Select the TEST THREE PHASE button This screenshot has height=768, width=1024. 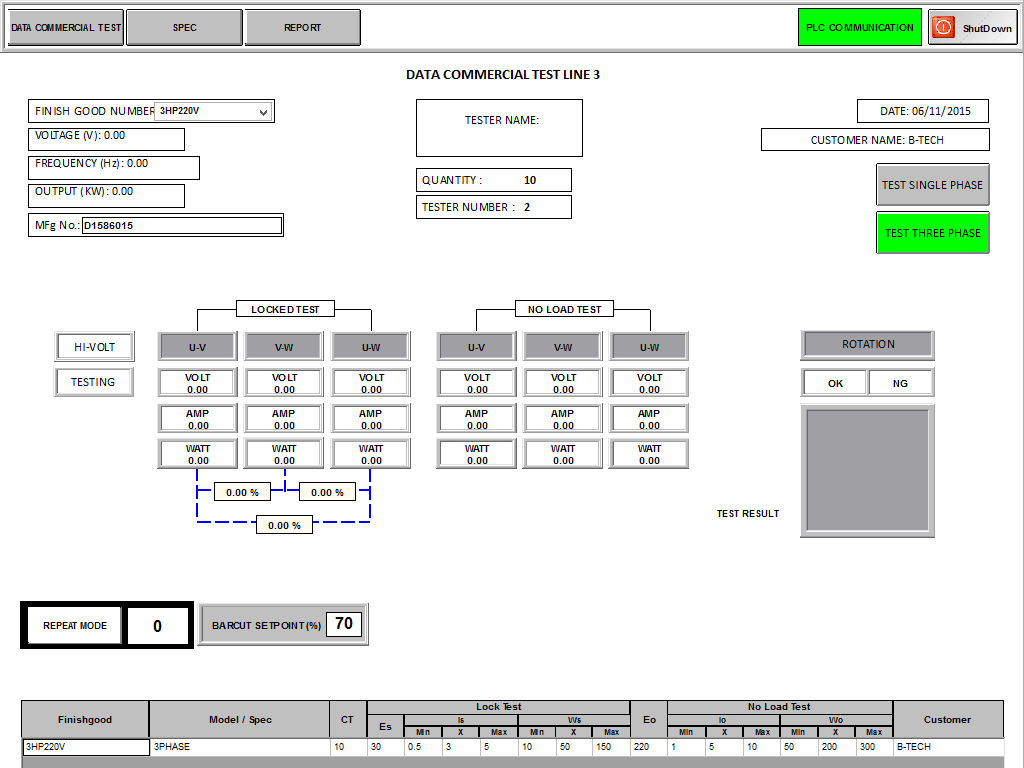933,232
